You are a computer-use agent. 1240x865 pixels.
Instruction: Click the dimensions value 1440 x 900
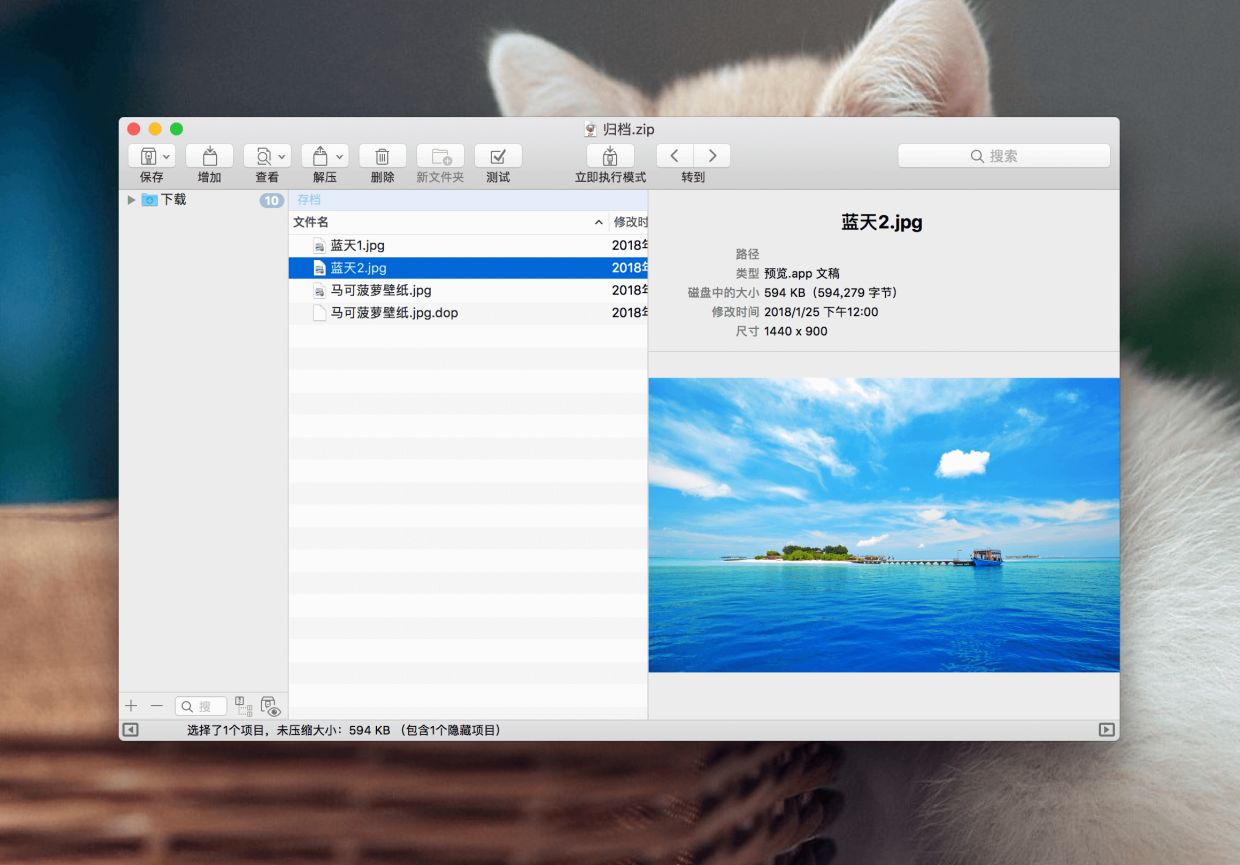(x=796, y=331)
